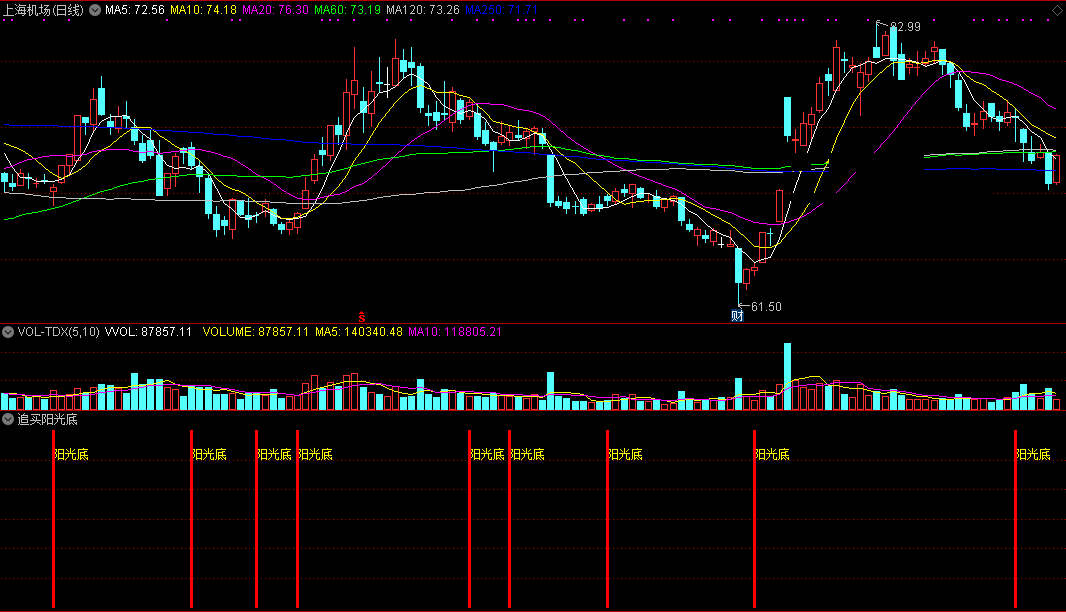Click the last 阳光底 signal label
The width and height of the screenshot is (1066, 612).
pos(1033,454)
